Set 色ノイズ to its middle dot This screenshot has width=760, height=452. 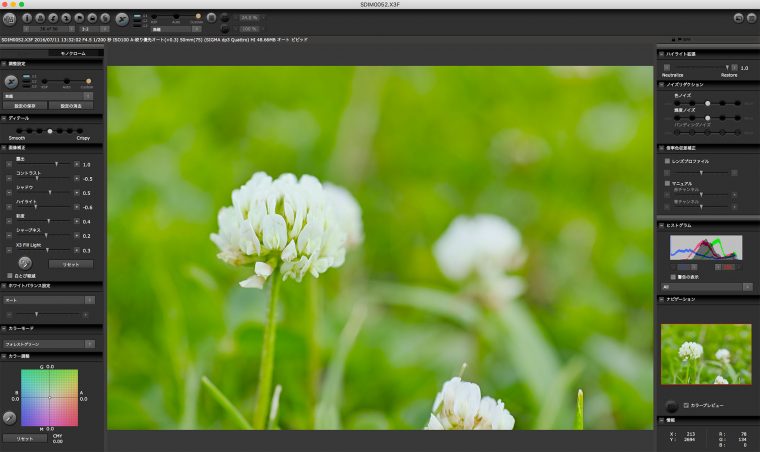click(x=708, y=103)
